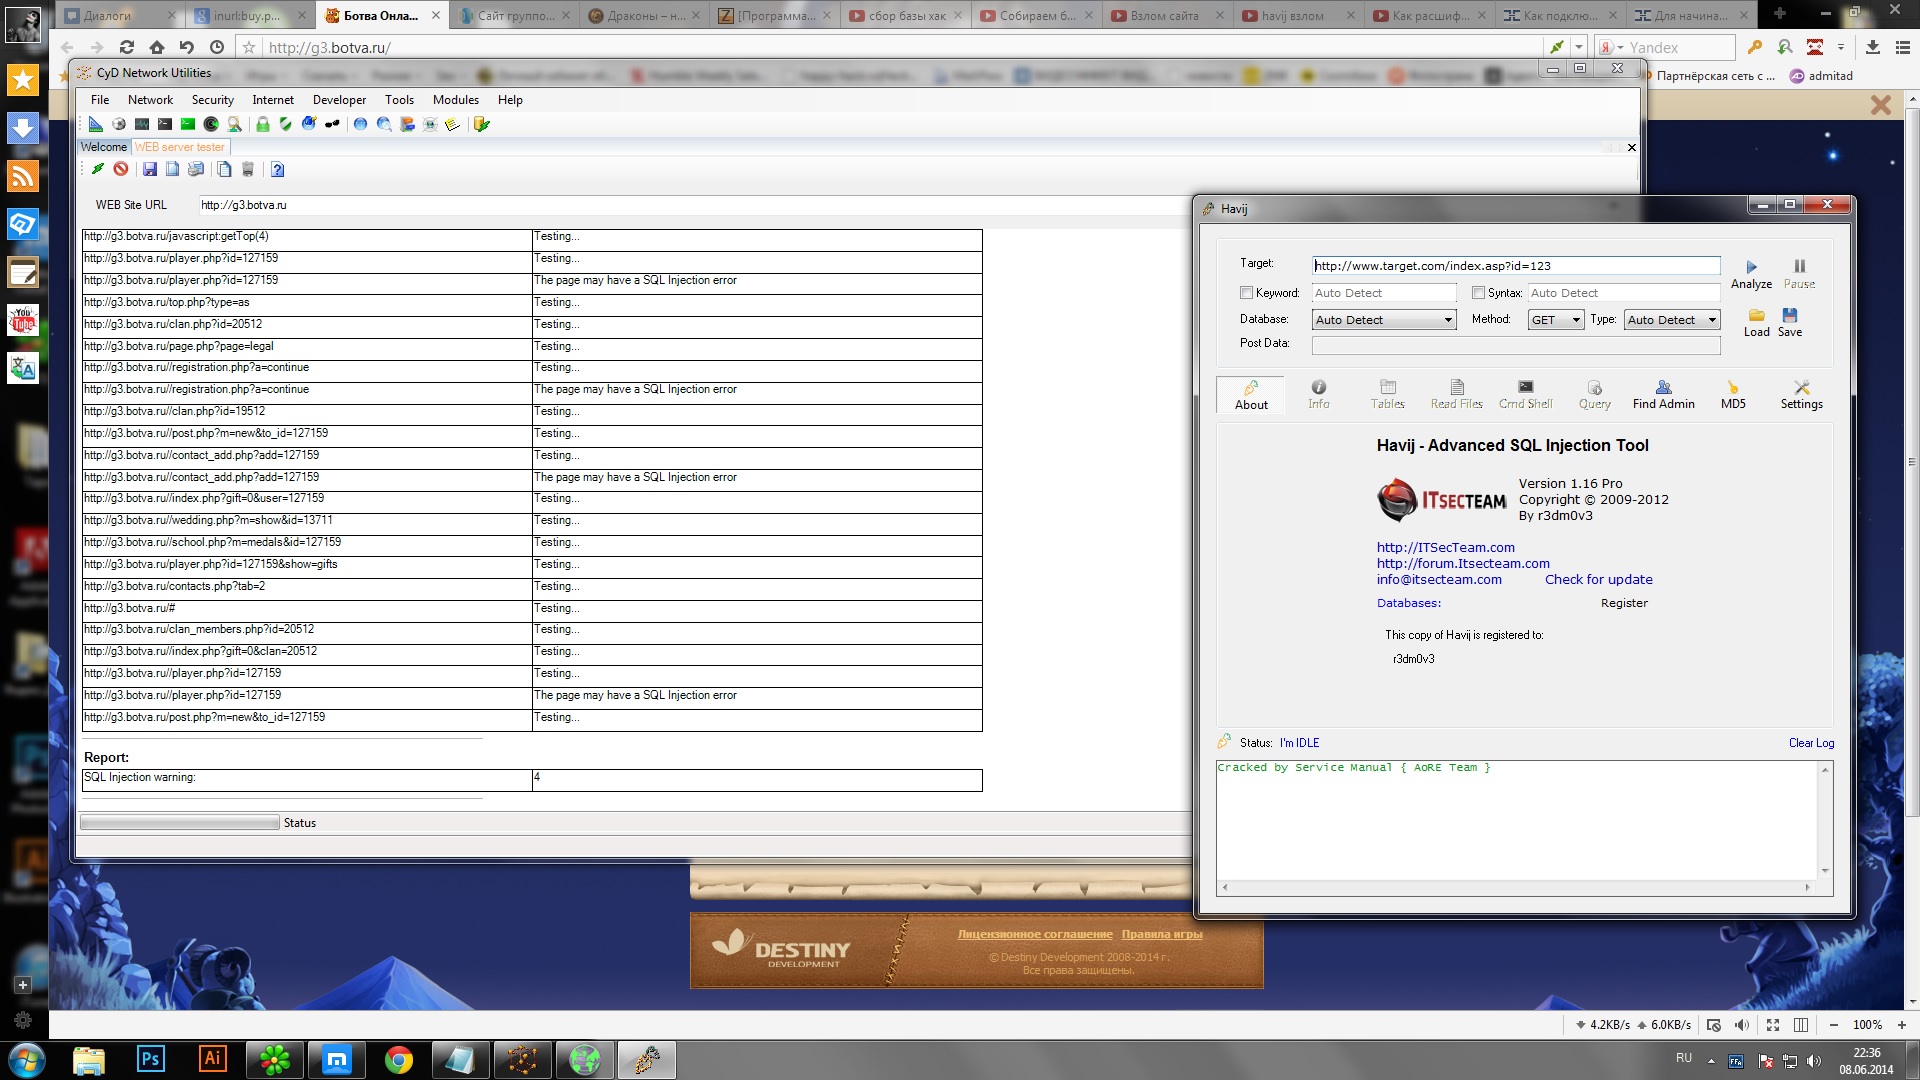Copy results using the copy pages icon
Image resolution: width=1920 pixels, height=1080 pixels.
click(224, 169)
